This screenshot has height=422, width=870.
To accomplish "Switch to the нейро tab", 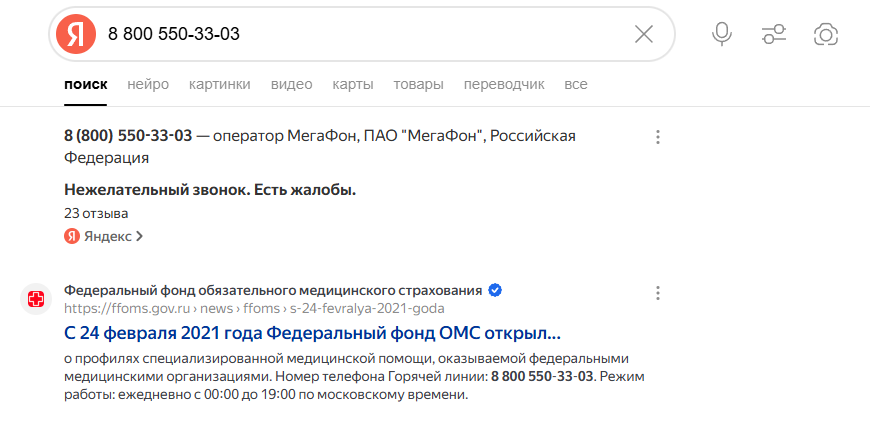I will (x=148, y=85).
